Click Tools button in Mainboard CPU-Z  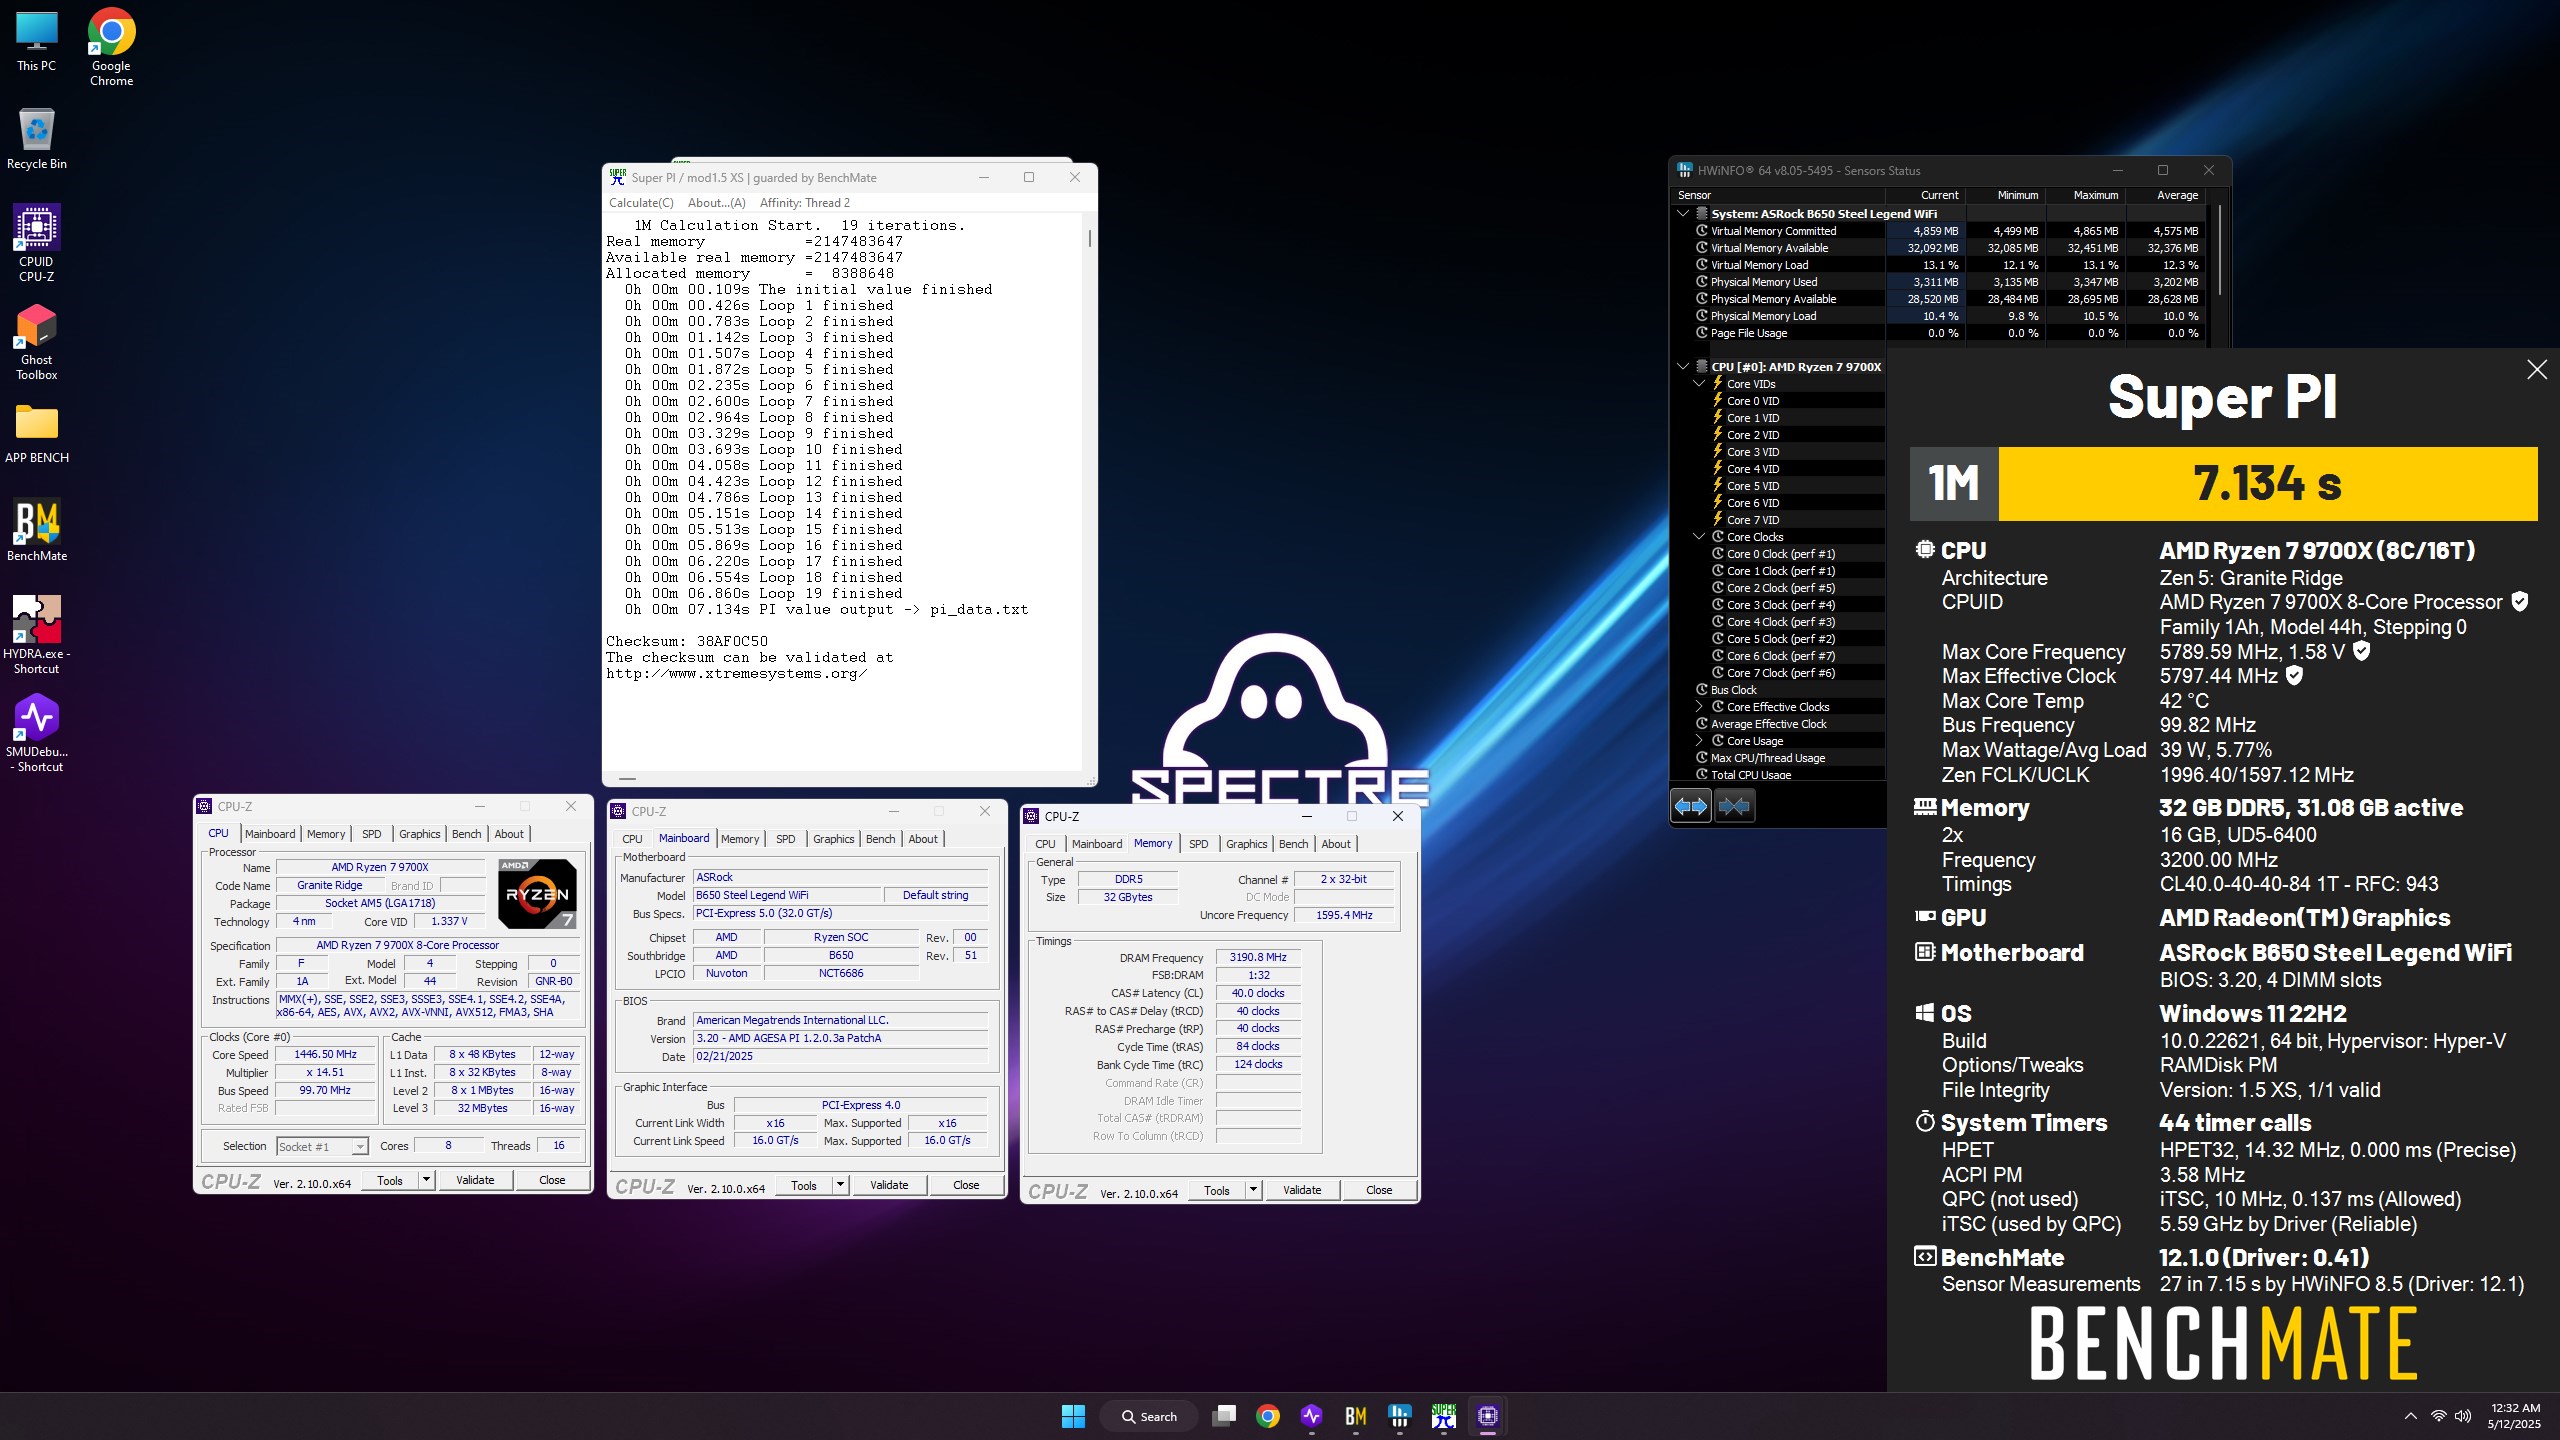point(804,1185)
